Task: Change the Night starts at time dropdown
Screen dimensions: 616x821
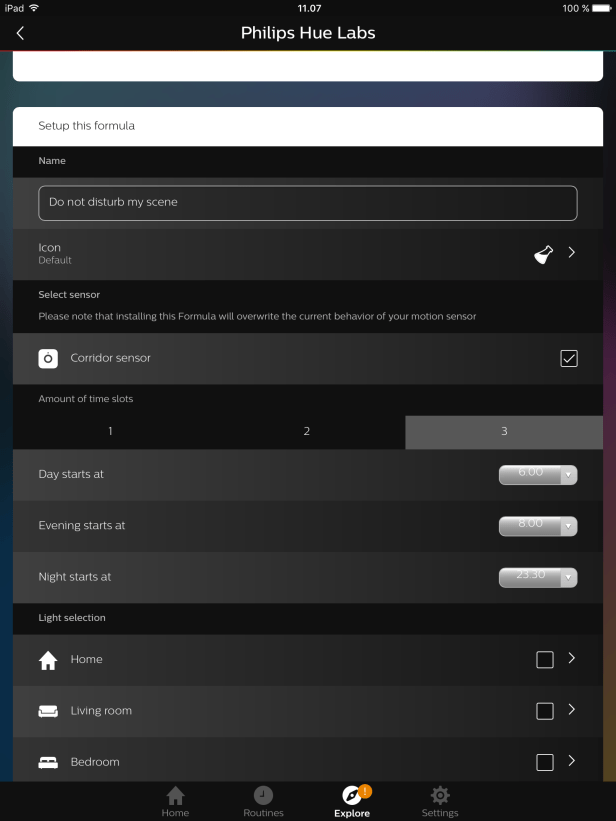Action: (x=537, y=577)
